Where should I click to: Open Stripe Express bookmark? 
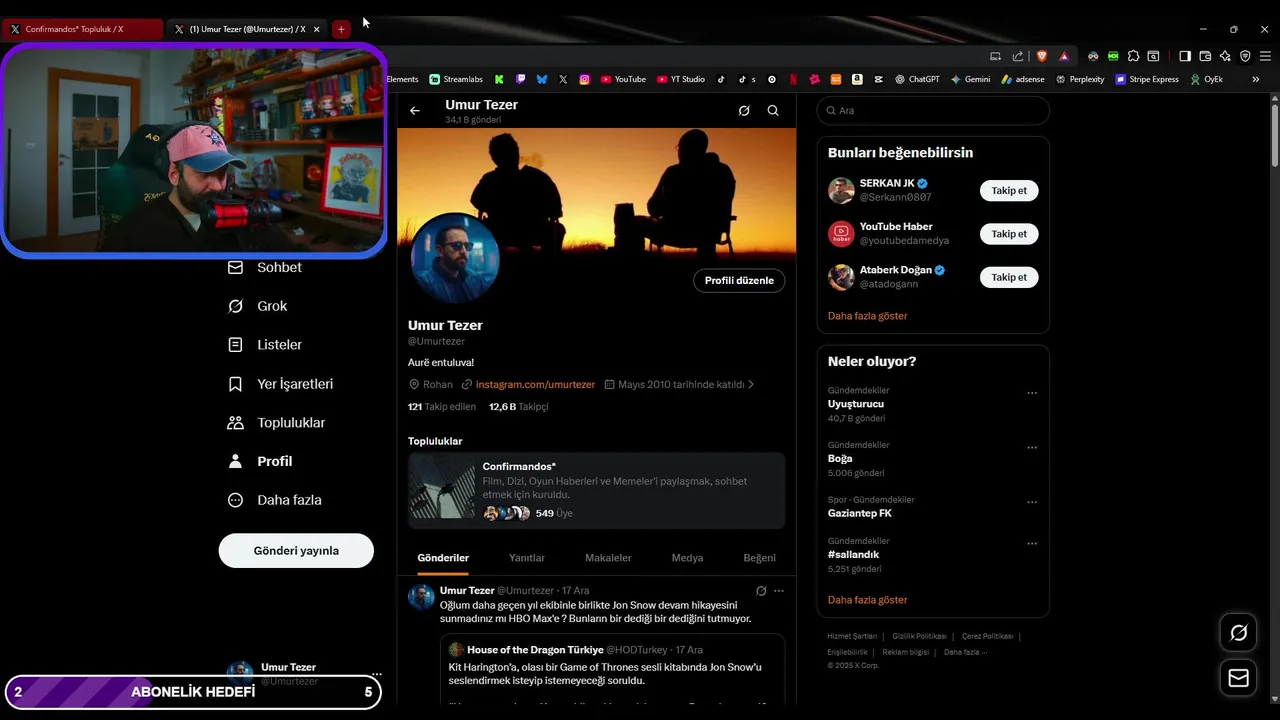click(x=1147, y=79)
